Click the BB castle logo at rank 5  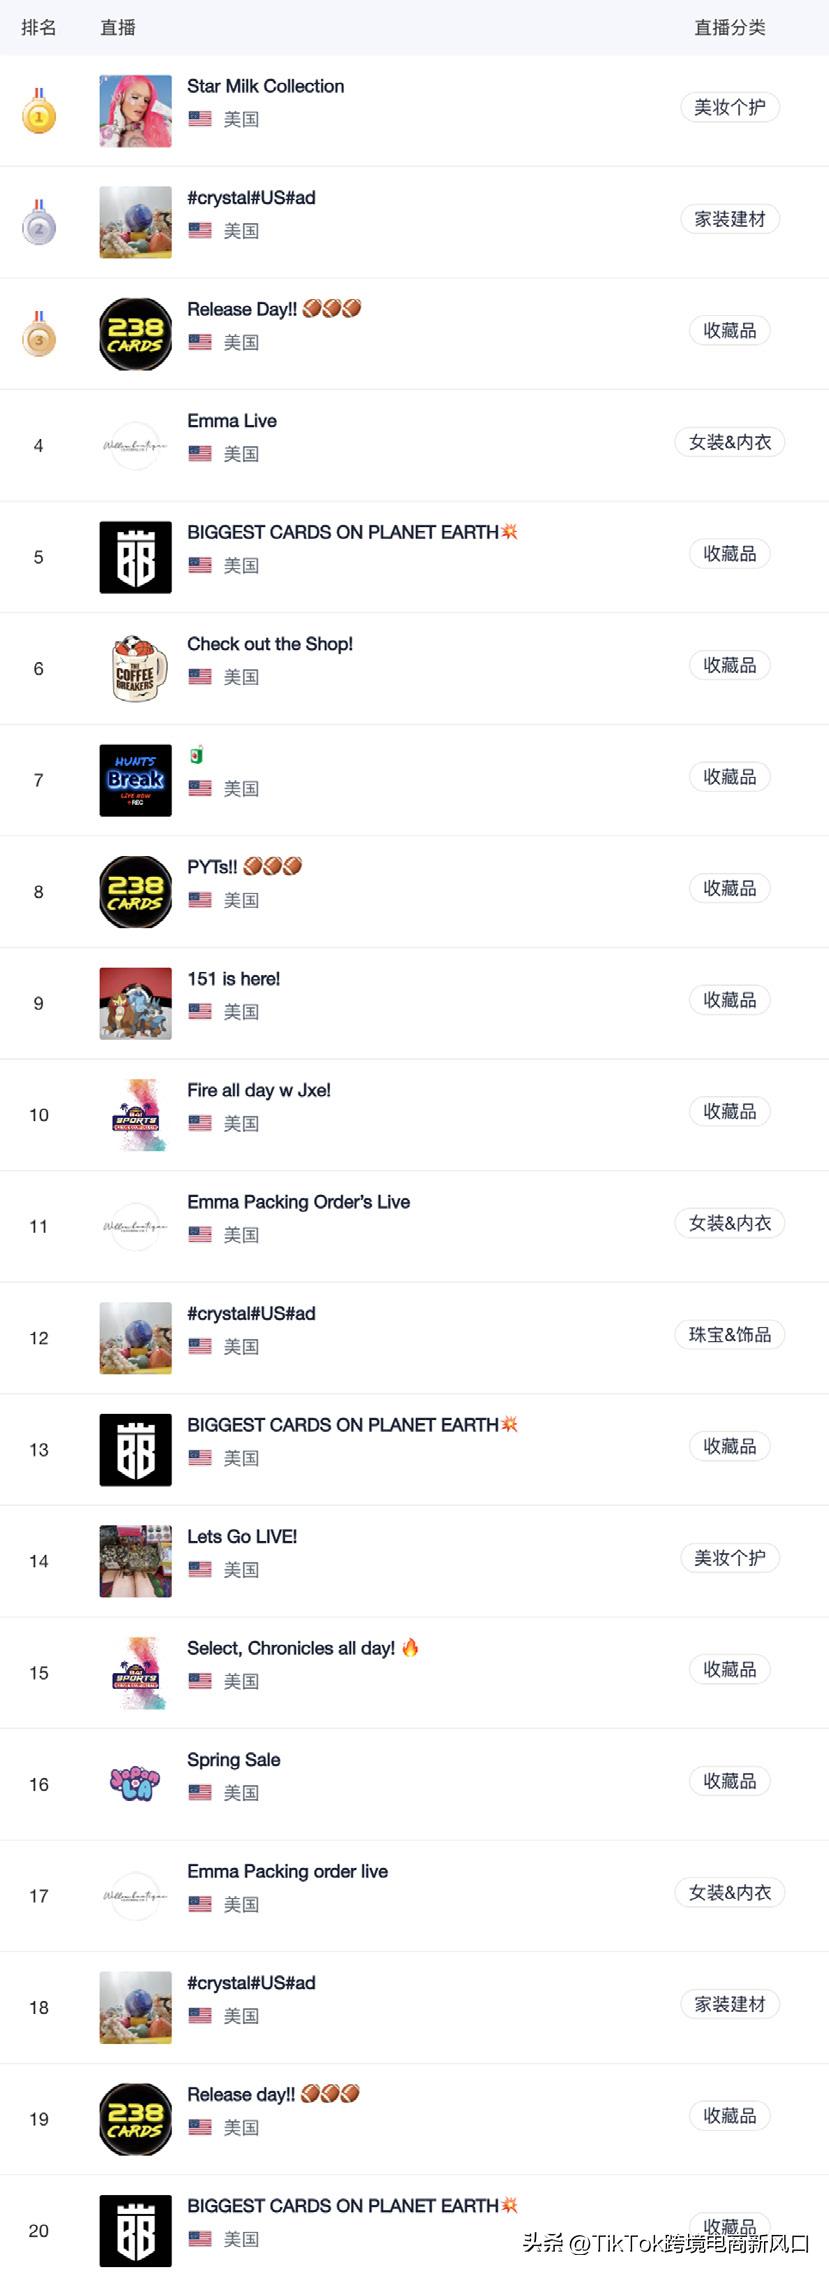[x=135, y=557]
